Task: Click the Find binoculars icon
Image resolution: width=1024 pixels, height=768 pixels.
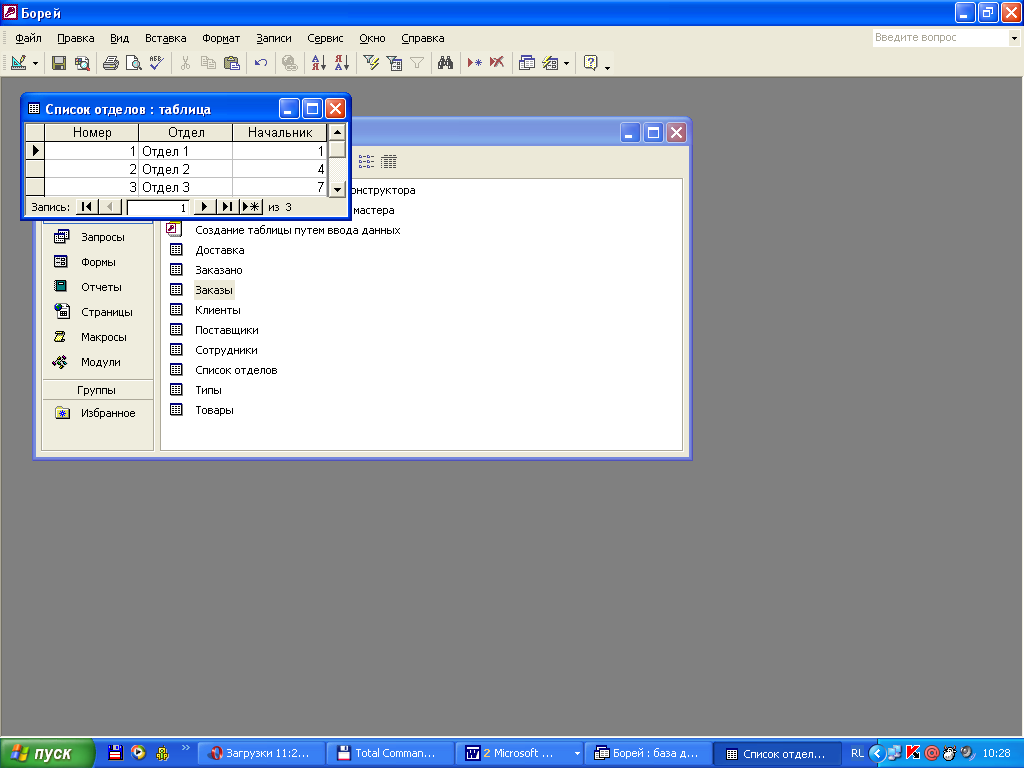Action: point(445,63)
